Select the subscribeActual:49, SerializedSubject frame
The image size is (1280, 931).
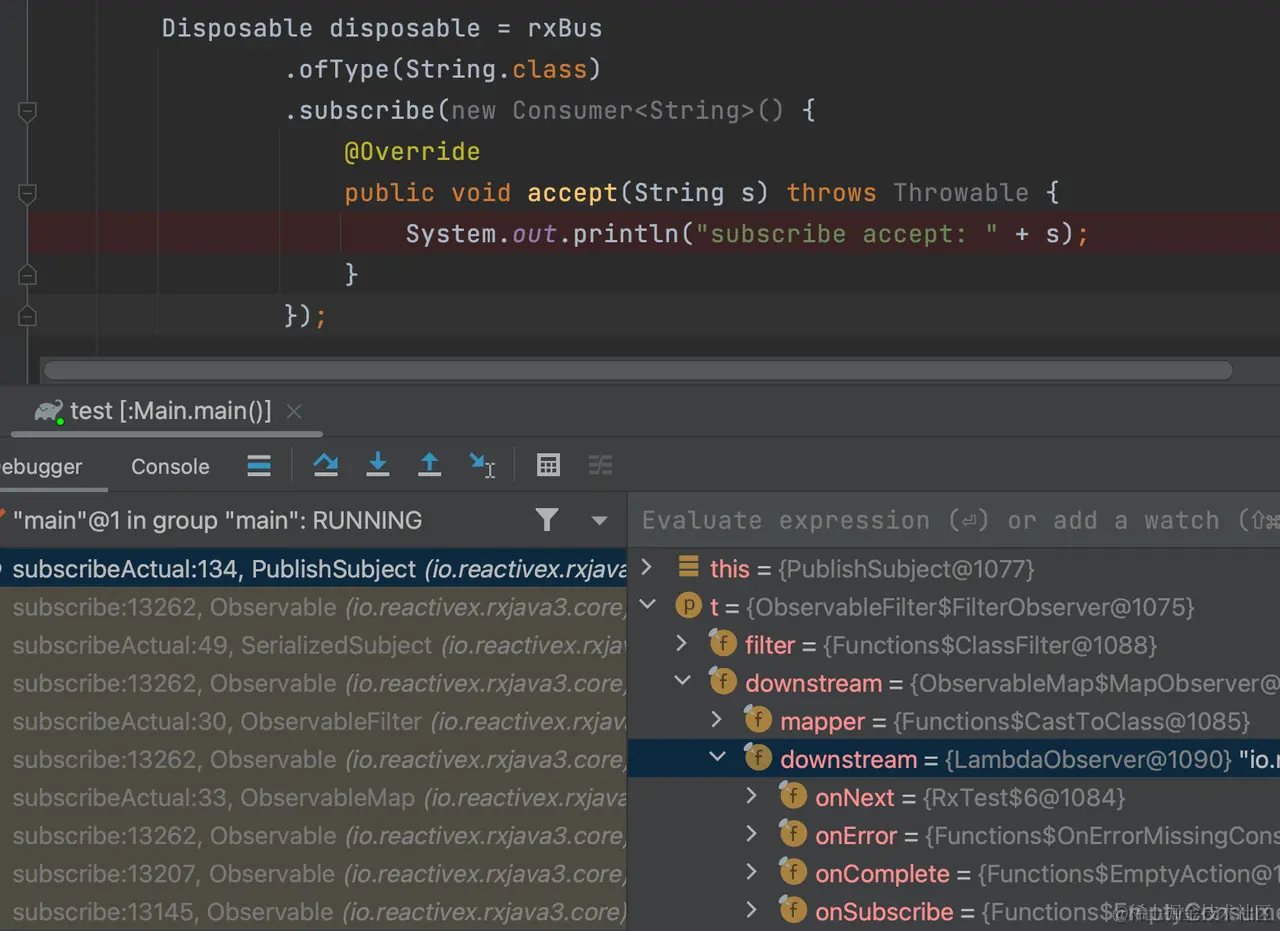point(313,645)
